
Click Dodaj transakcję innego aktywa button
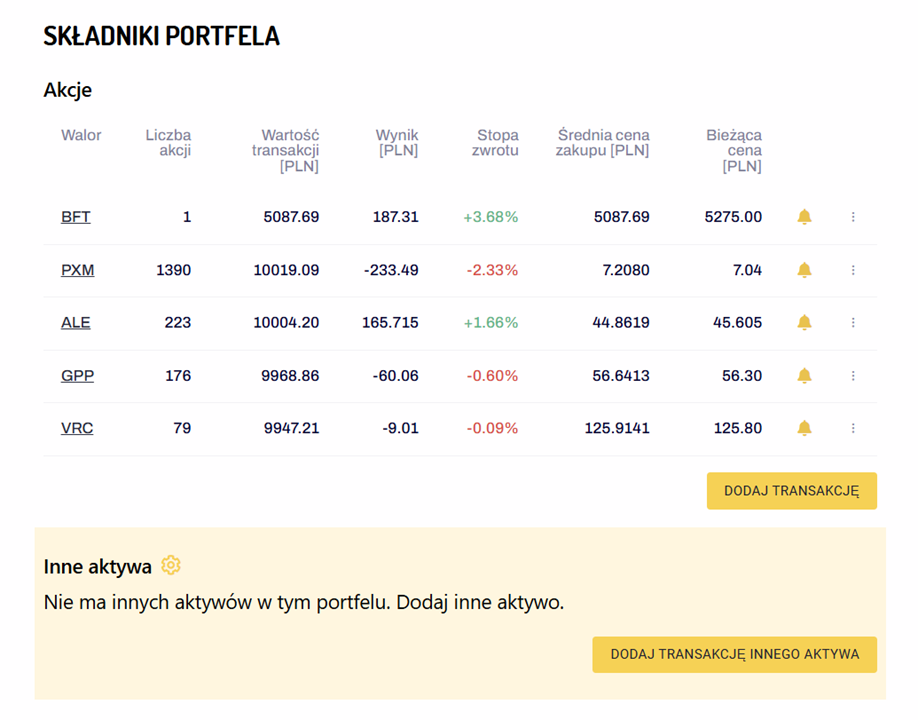coord(735,654)
